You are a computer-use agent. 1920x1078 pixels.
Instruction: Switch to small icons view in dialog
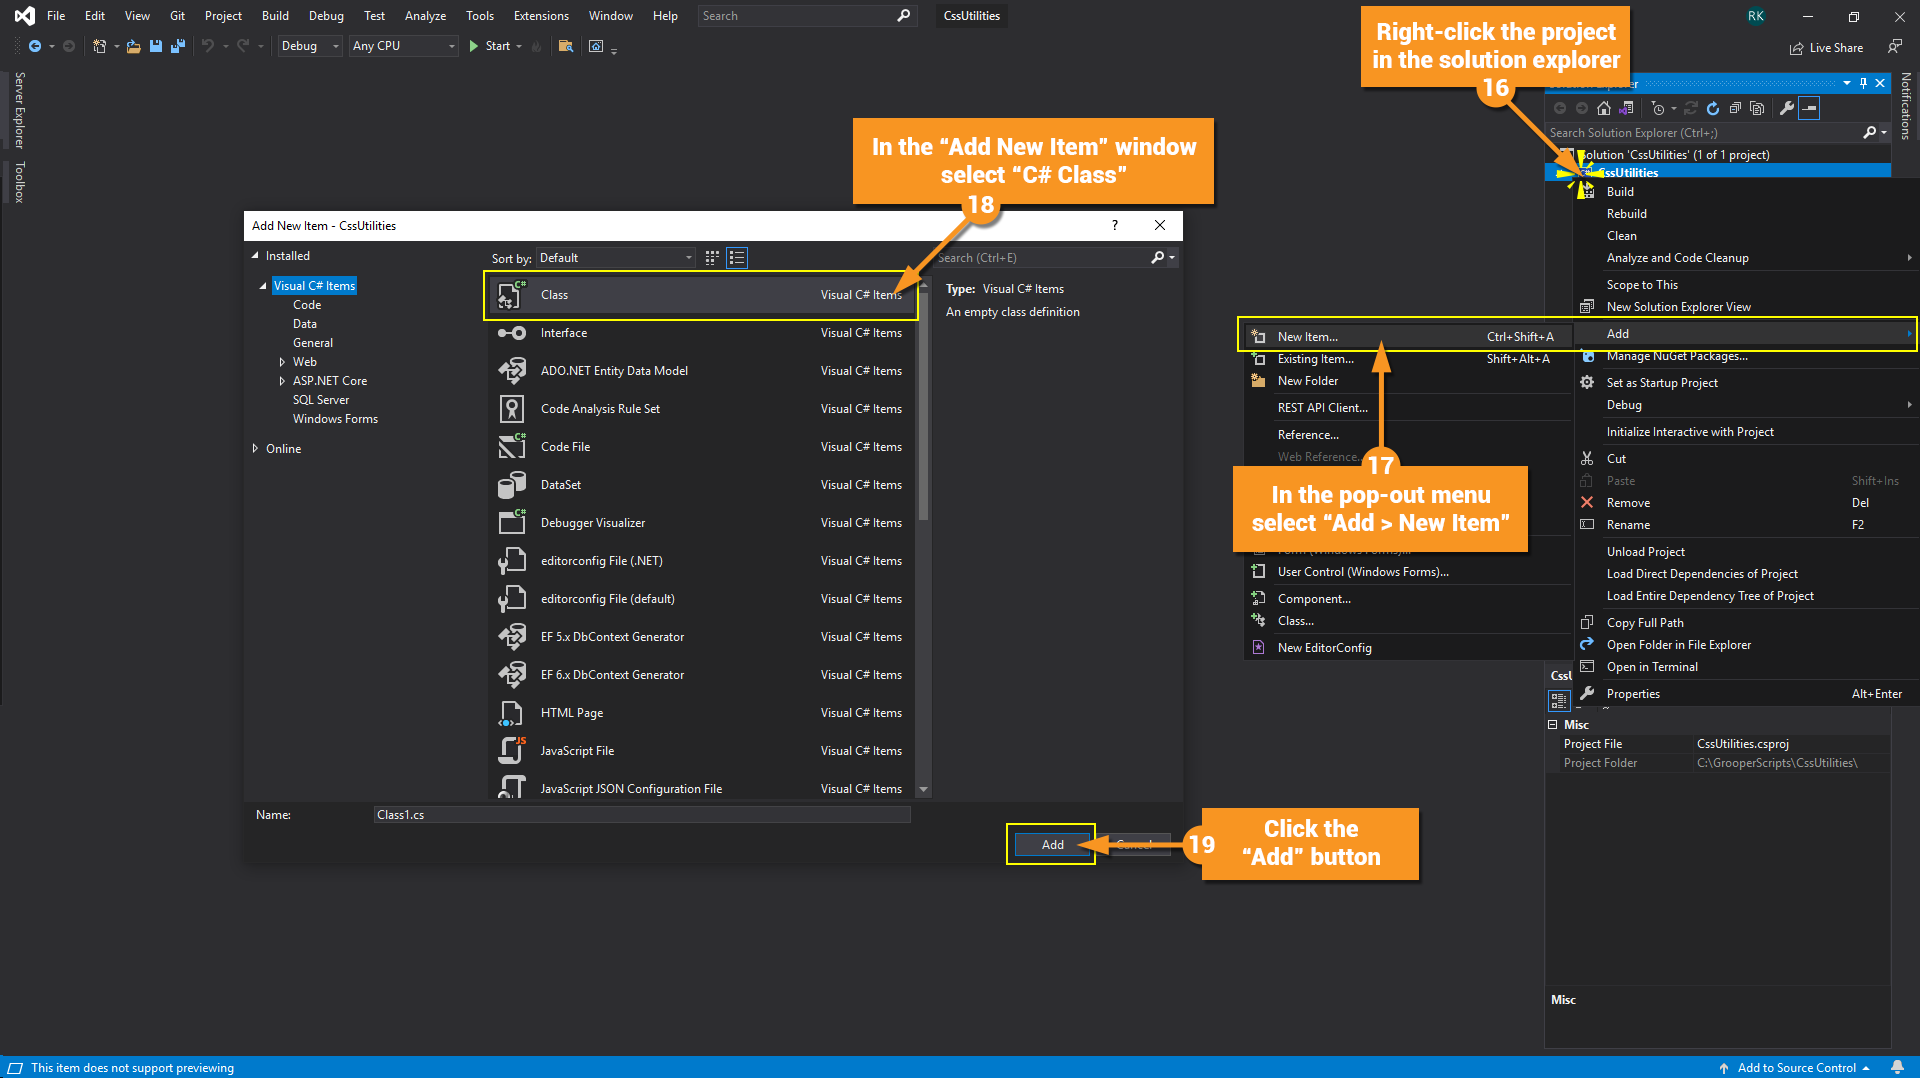712,258
